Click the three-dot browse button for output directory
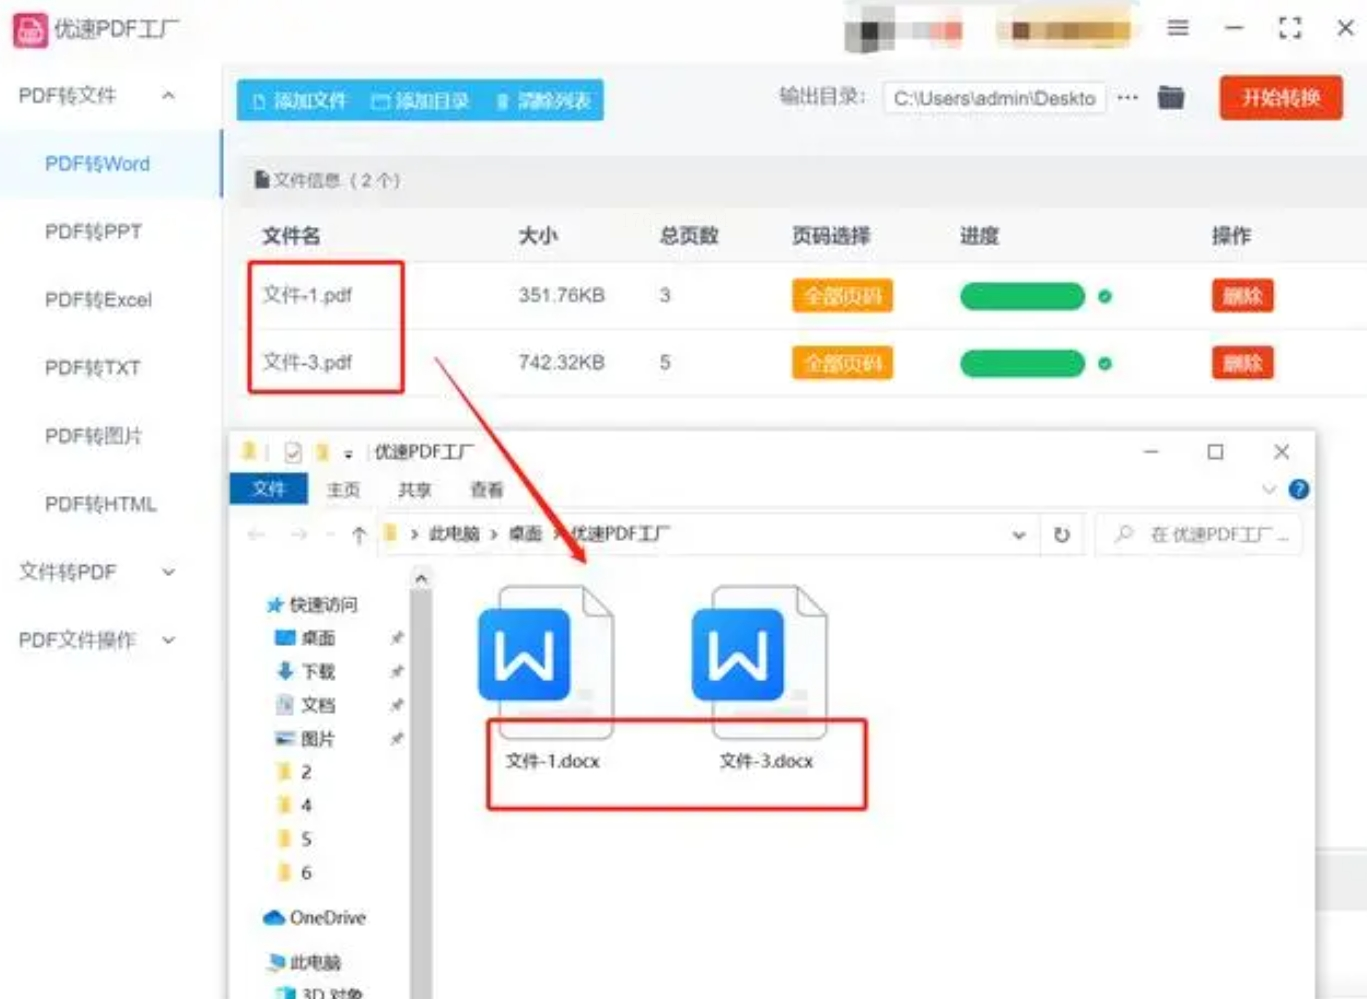The image size is (1367, 999). (1128, 98)
